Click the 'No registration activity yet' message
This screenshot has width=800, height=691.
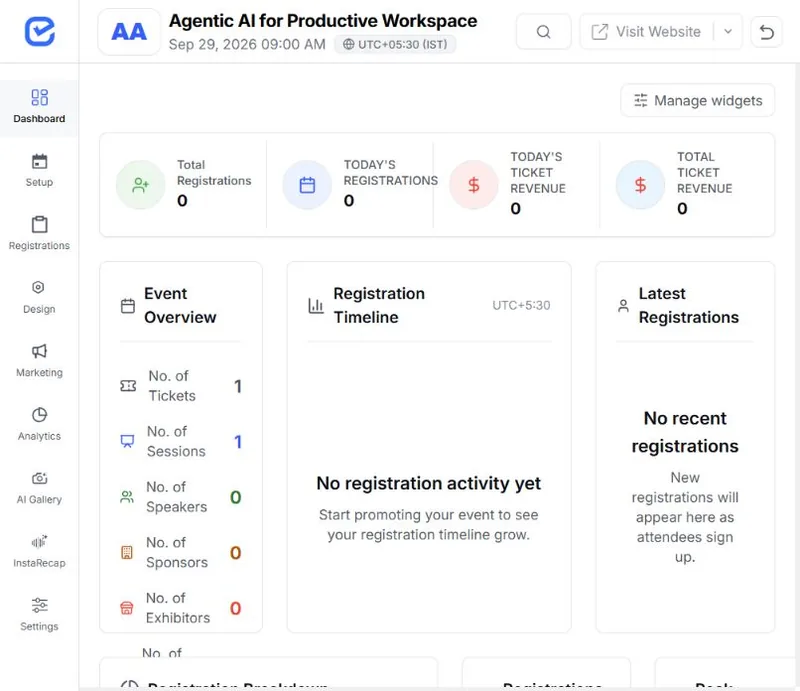pos(429,483)
